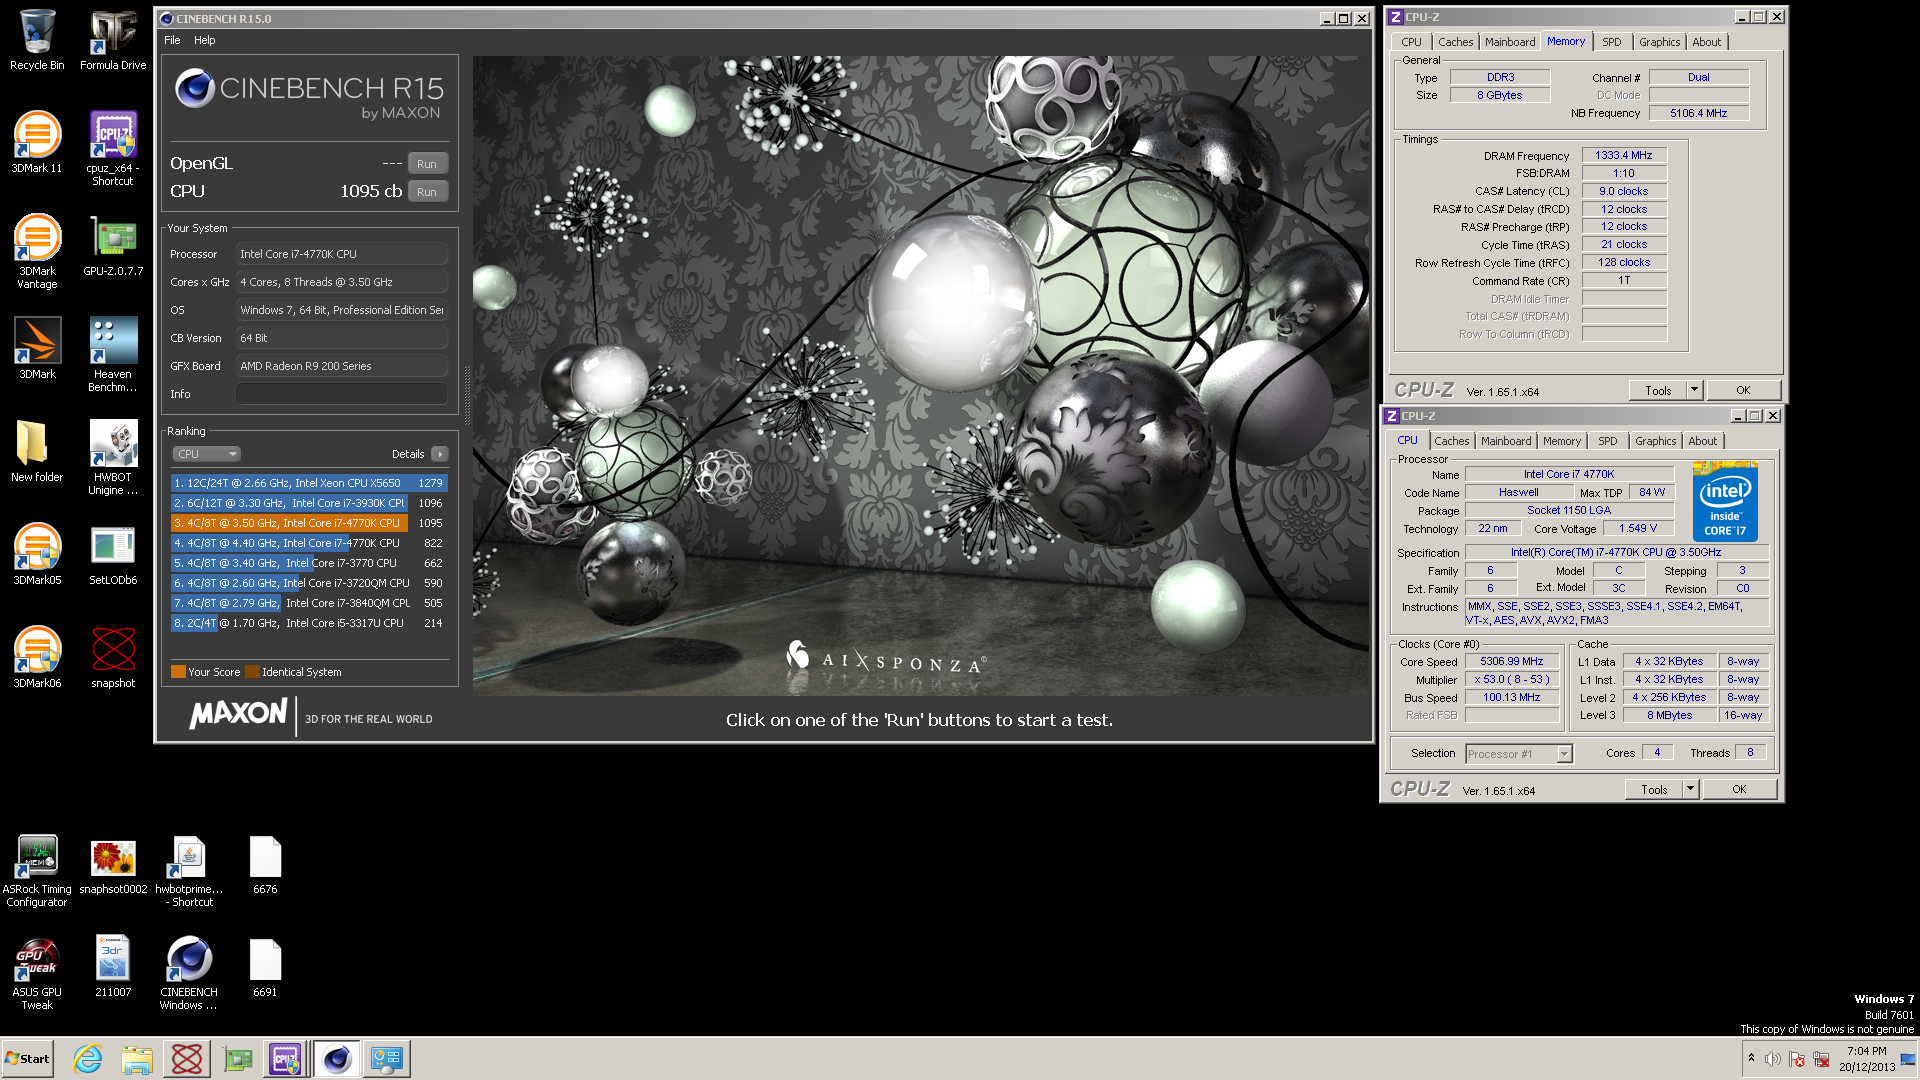This screenshot has height=1080, width=1920.
Task: Select the i5-3317U ranking row
Action: coord(309,623)
